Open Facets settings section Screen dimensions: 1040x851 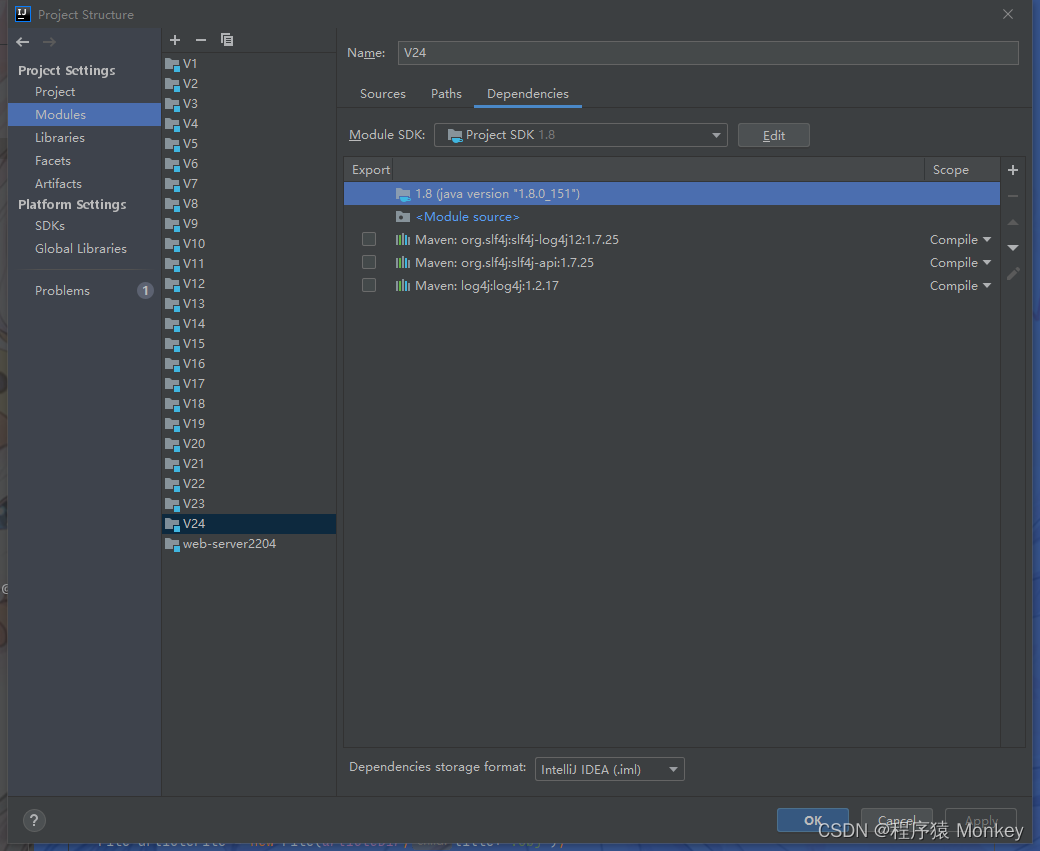pos(52,161)
